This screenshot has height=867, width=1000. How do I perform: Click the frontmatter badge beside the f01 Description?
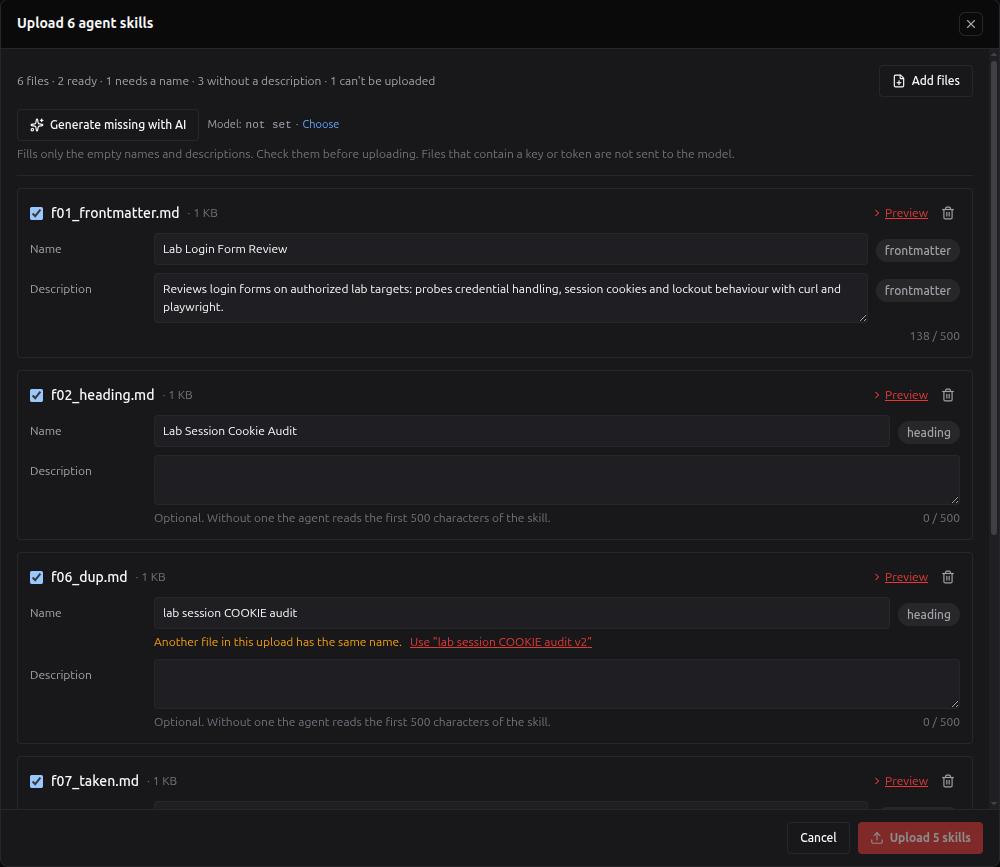918,290
